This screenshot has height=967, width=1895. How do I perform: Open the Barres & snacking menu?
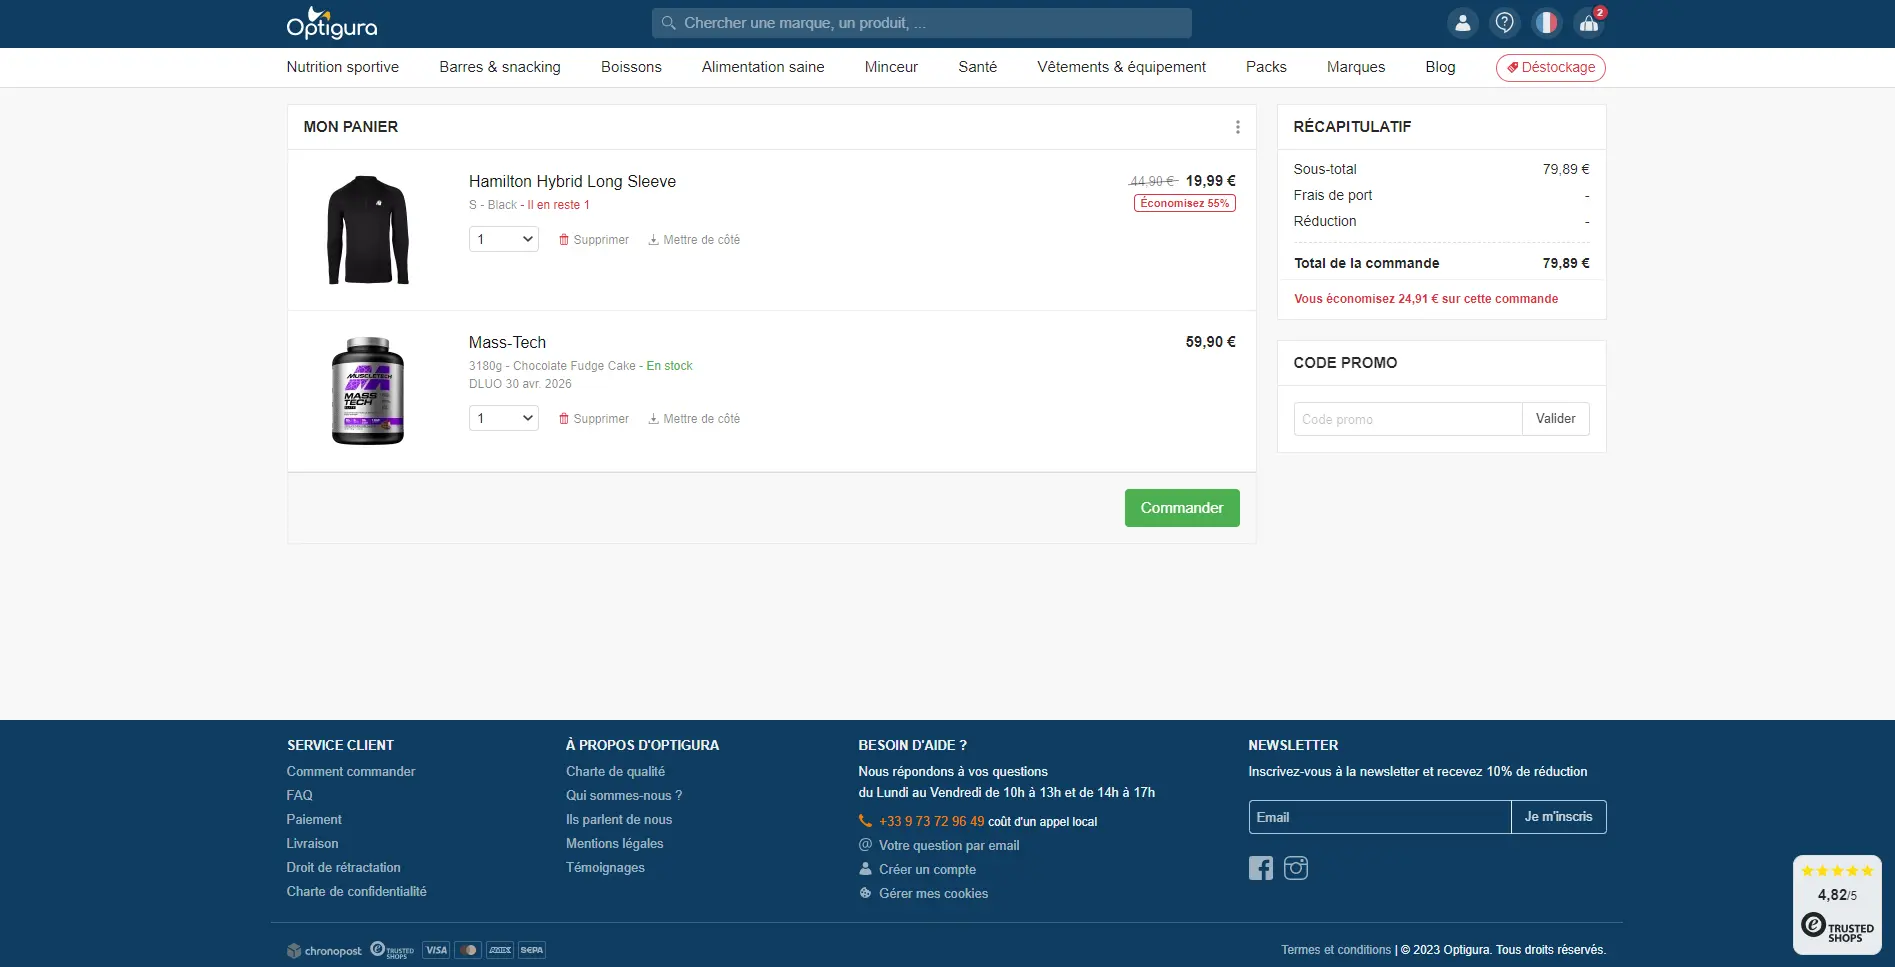coord(500,67)
